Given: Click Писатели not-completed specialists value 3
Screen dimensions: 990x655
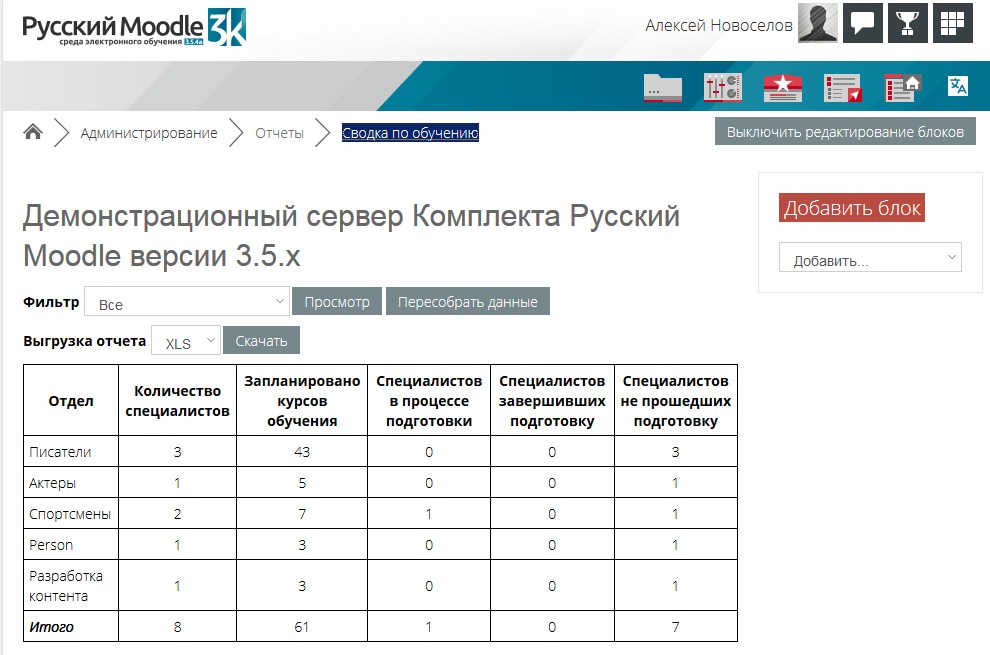Looking at the screenshot, I should pos(676,452).
